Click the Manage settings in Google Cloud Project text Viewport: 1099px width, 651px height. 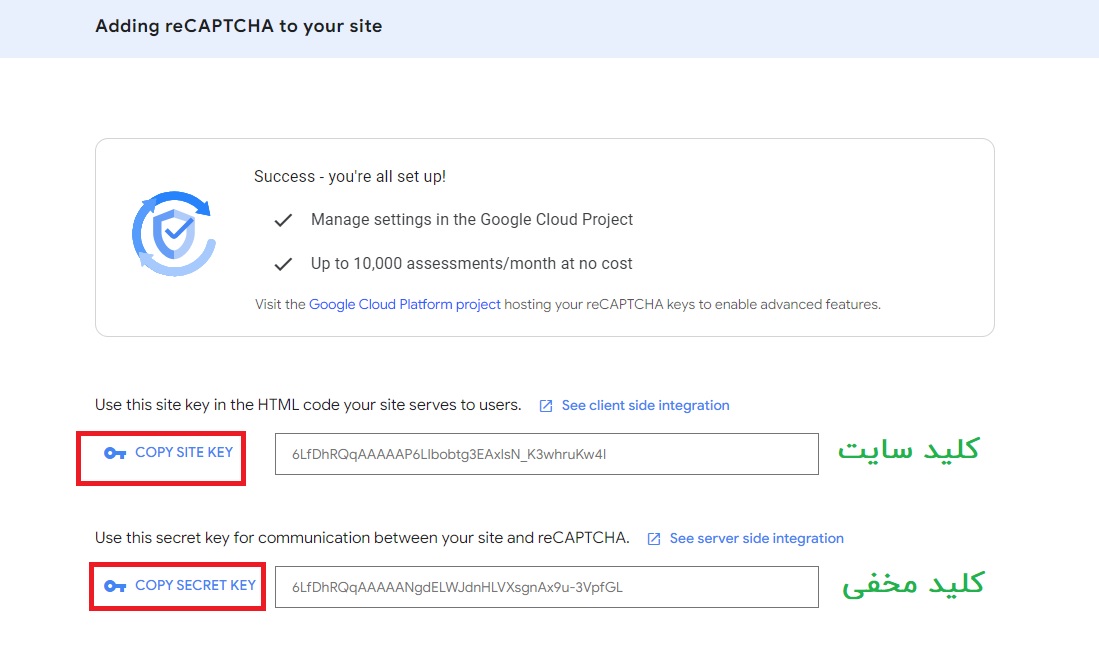(x=471, y=219)
